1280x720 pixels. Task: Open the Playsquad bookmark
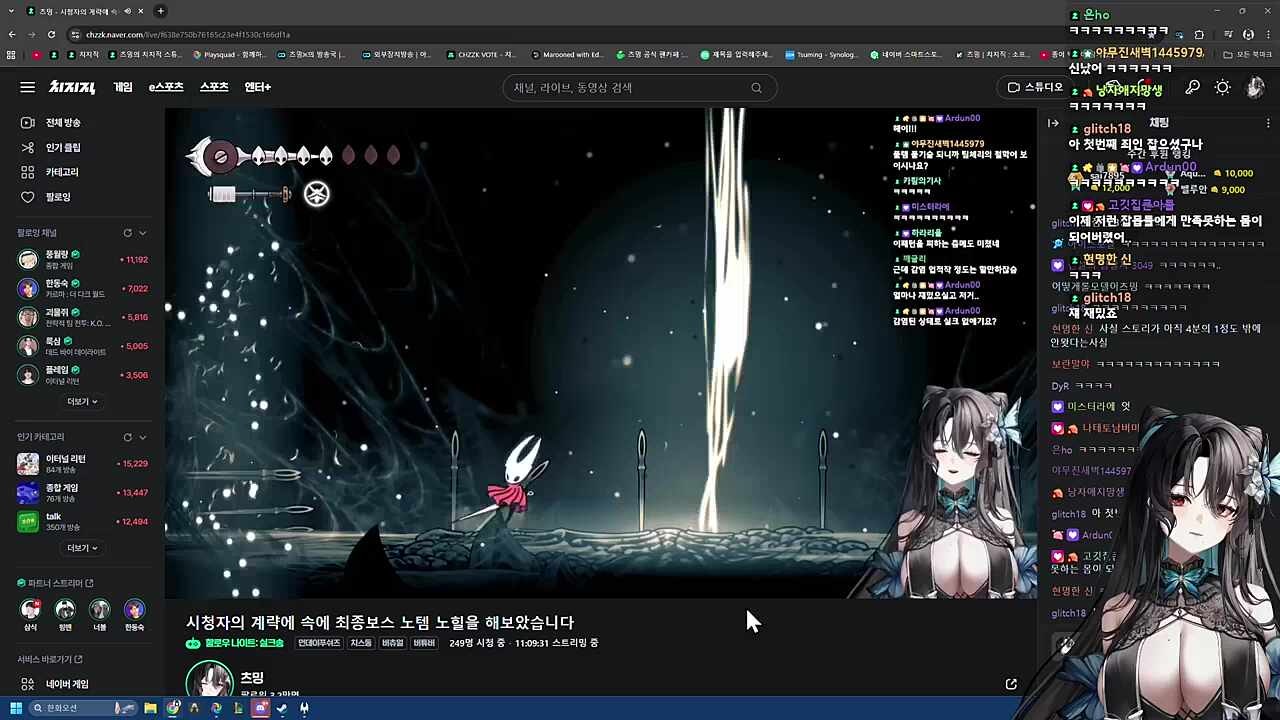tap(230, 55)
